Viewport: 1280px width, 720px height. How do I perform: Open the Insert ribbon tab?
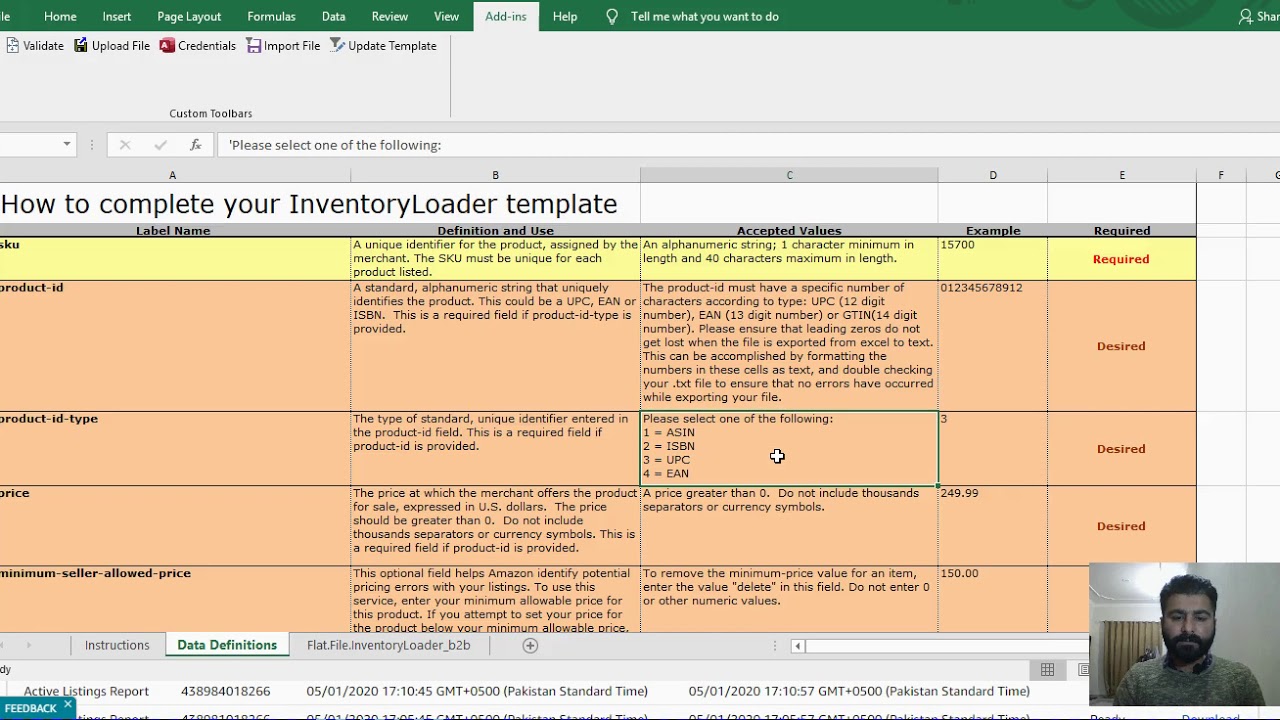pyautogui.click(x=116, y=16)
